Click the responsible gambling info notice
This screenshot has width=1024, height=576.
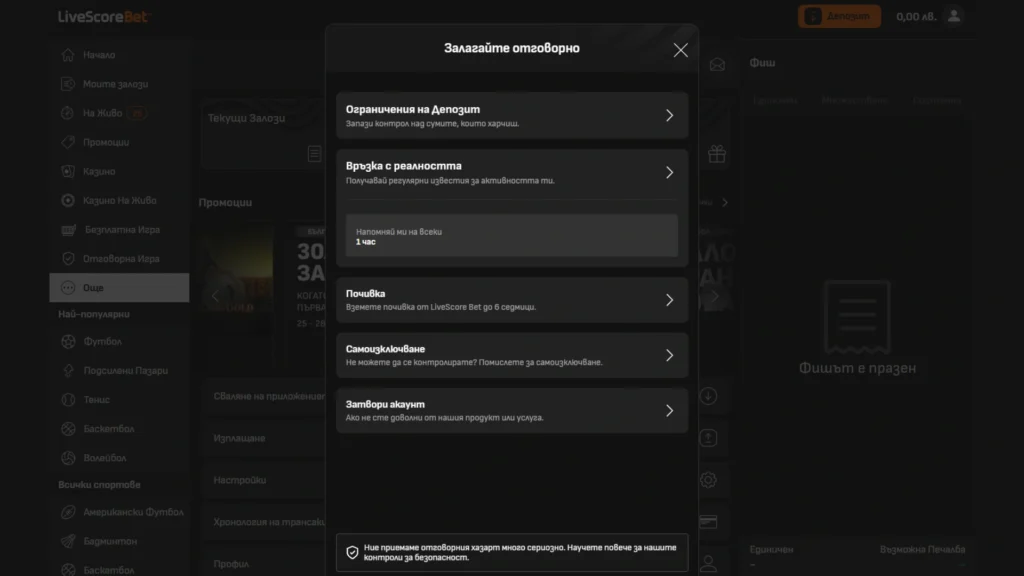point(511,552)
